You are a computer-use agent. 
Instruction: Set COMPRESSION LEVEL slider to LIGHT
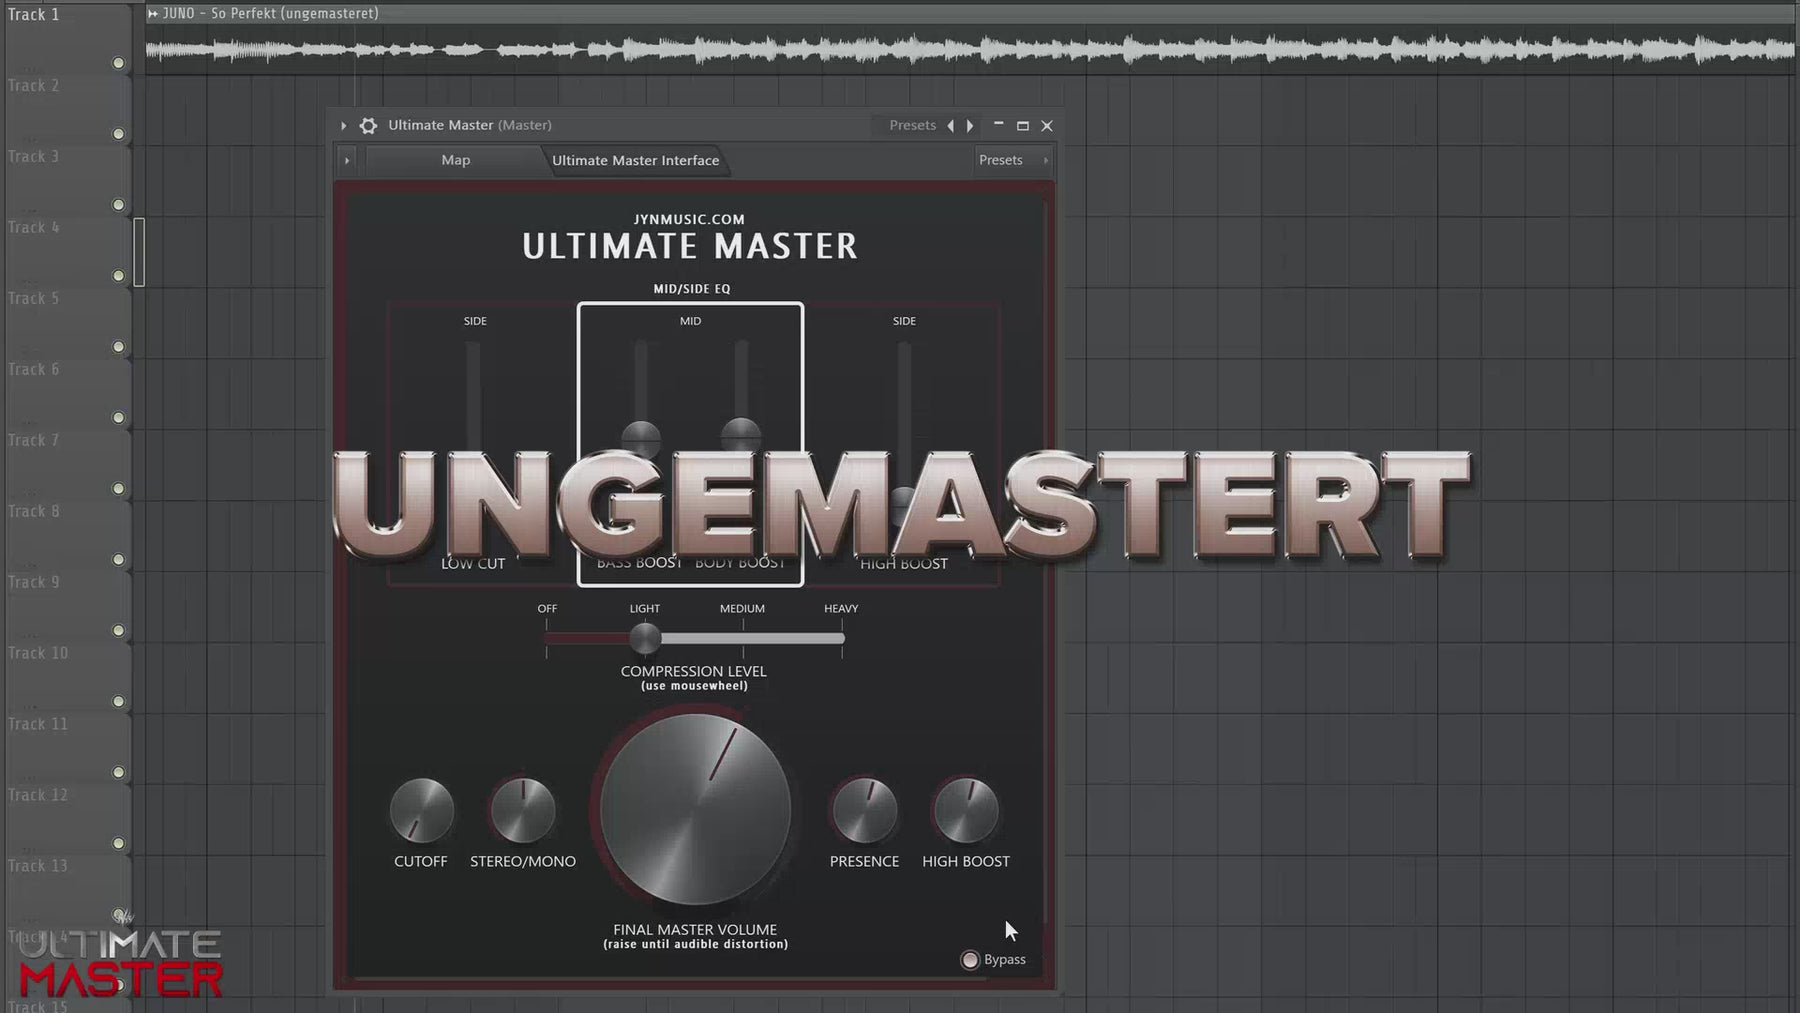[x=645, y=637]
